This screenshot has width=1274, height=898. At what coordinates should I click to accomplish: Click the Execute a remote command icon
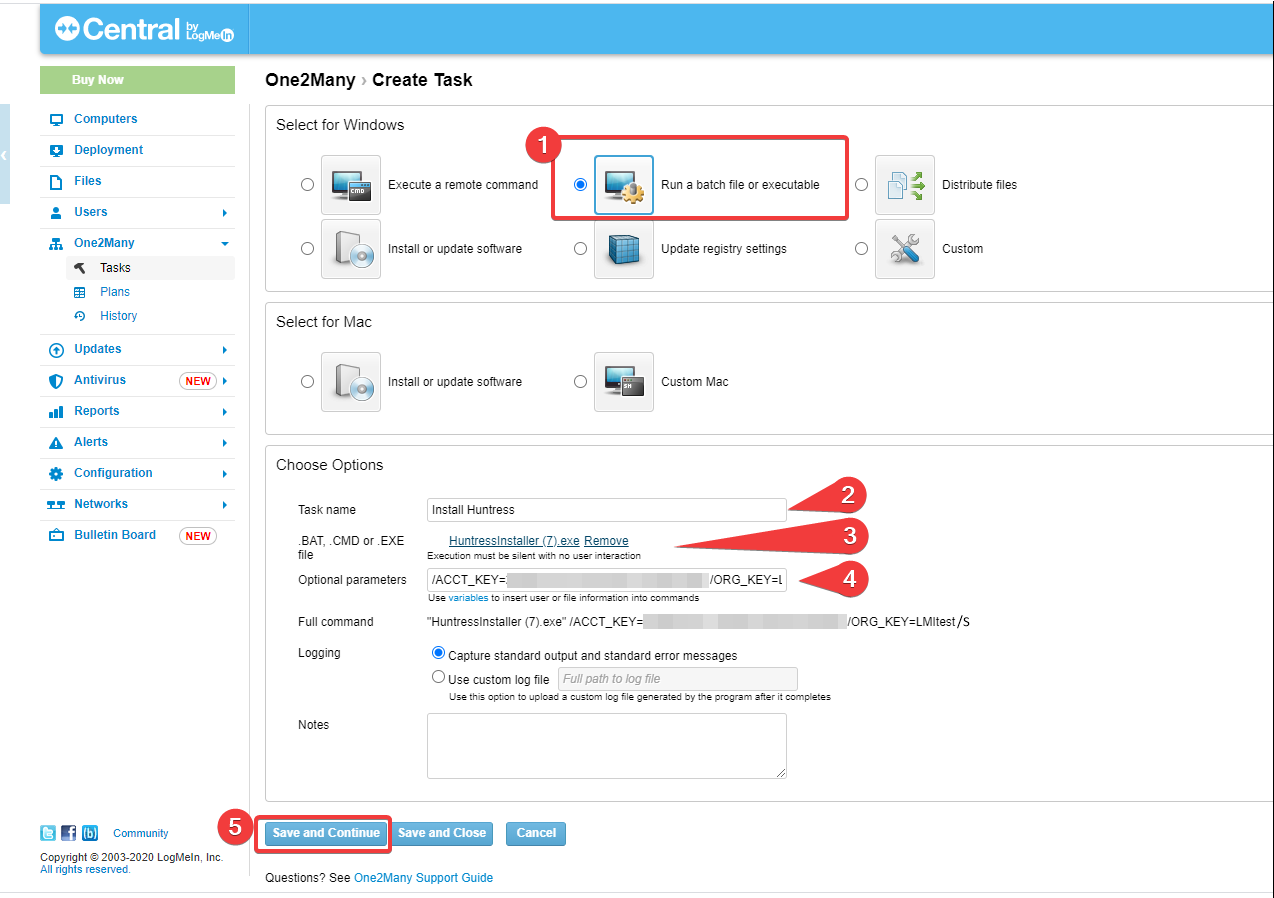[x=351, y=185]
